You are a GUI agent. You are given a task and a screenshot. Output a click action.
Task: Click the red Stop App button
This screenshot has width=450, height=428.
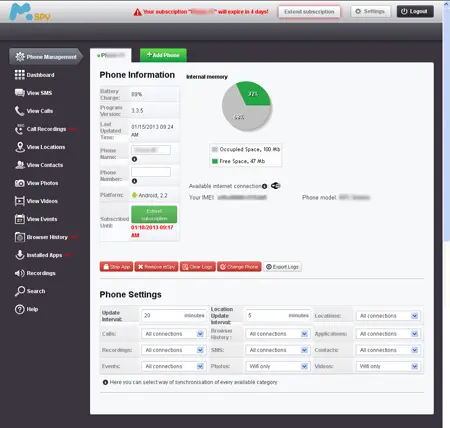[x=116, y=267]
